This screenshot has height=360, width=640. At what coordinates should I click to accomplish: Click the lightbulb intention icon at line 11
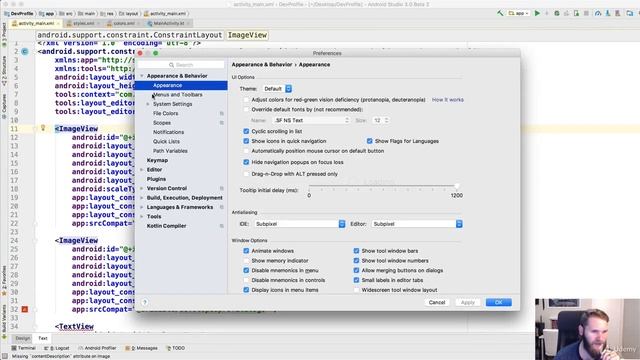coord(43,128)
